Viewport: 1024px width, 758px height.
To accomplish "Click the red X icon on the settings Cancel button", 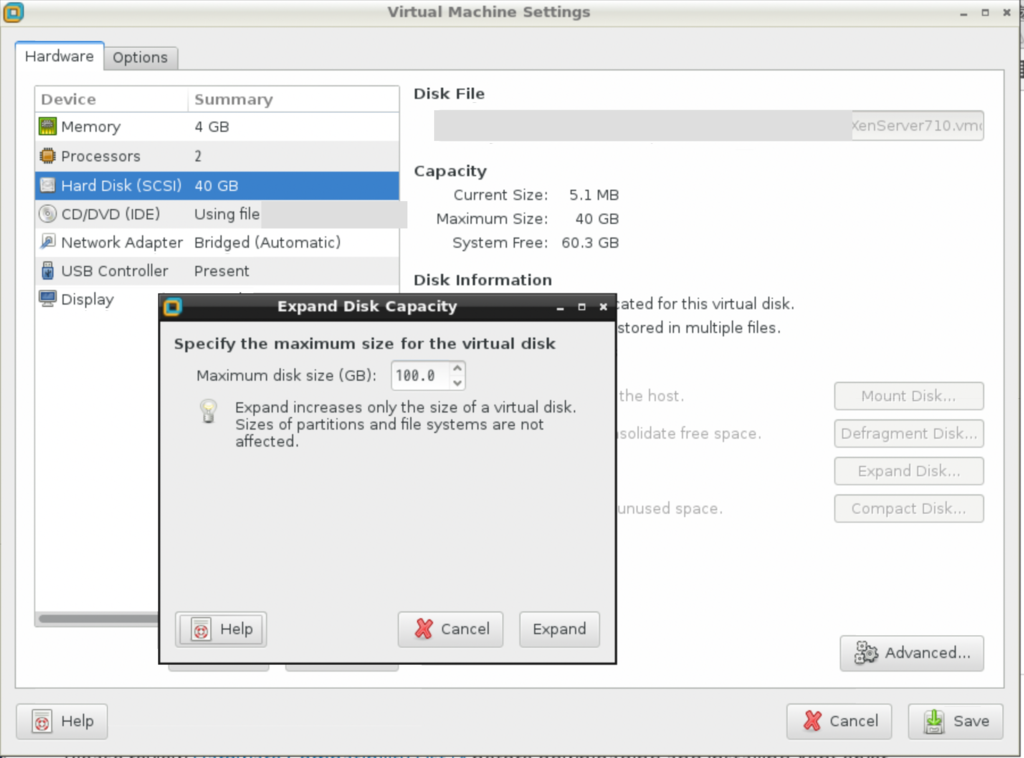I will (812, 721).
